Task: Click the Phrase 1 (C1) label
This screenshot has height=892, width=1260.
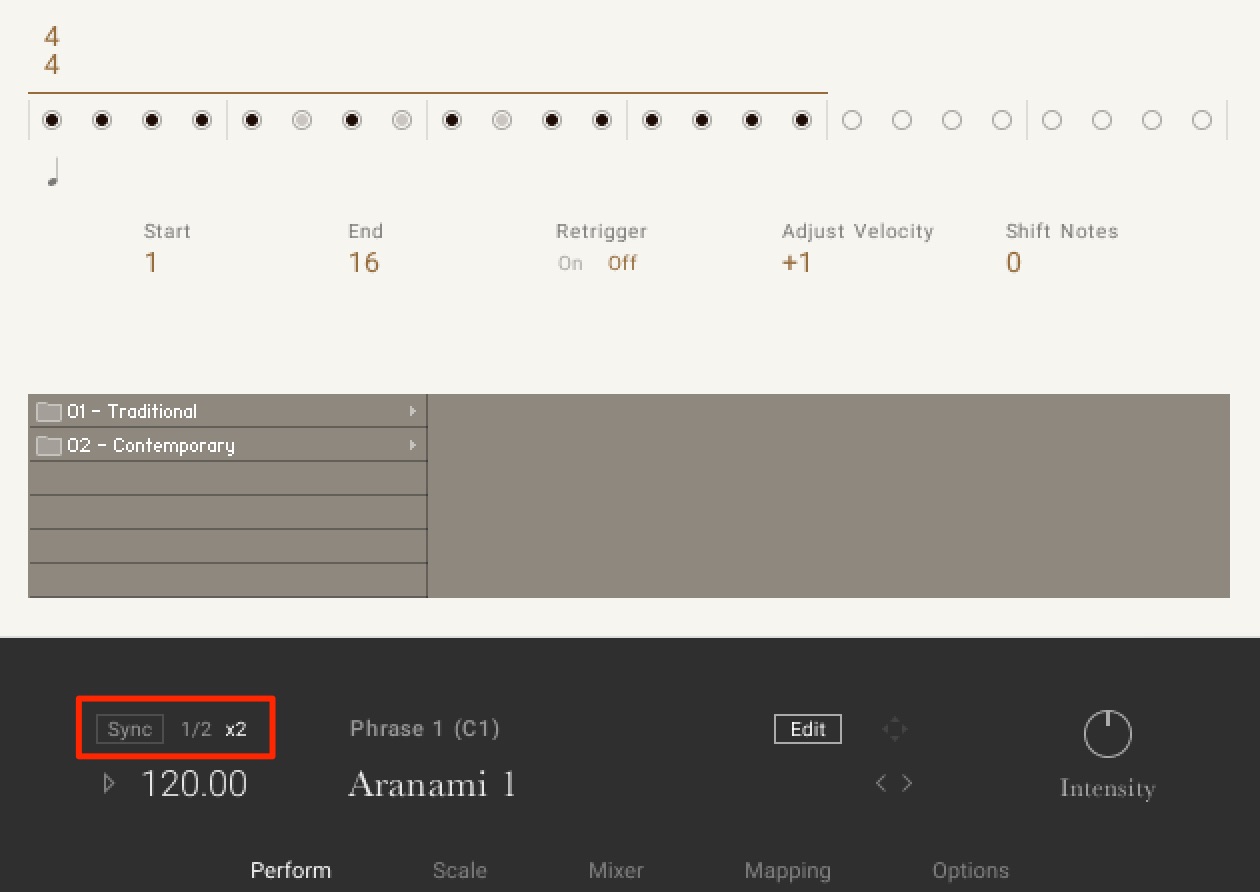Action: pos(425,729)
